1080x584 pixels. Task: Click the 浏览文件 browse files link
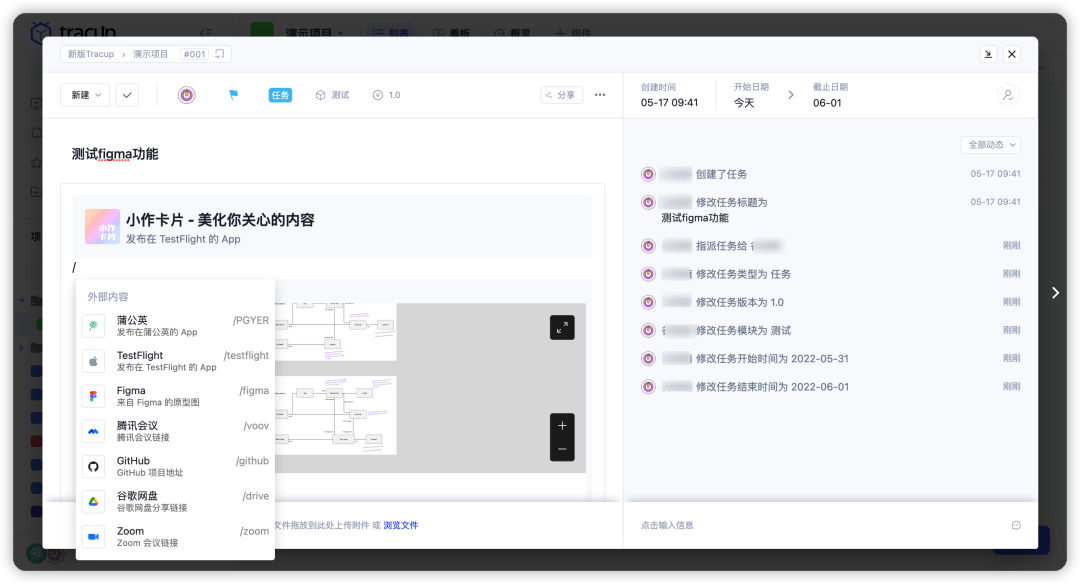point(400,525)
